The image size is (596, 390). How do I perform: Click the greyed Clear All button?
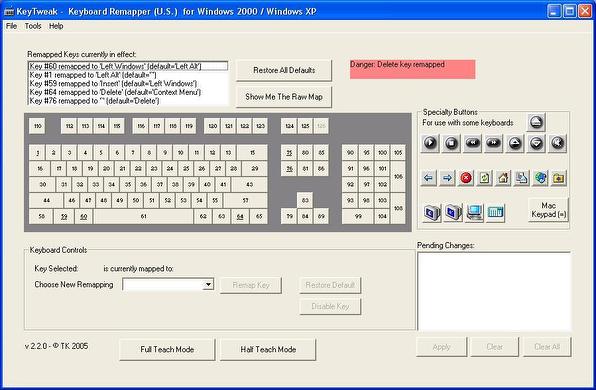[547, 347]
